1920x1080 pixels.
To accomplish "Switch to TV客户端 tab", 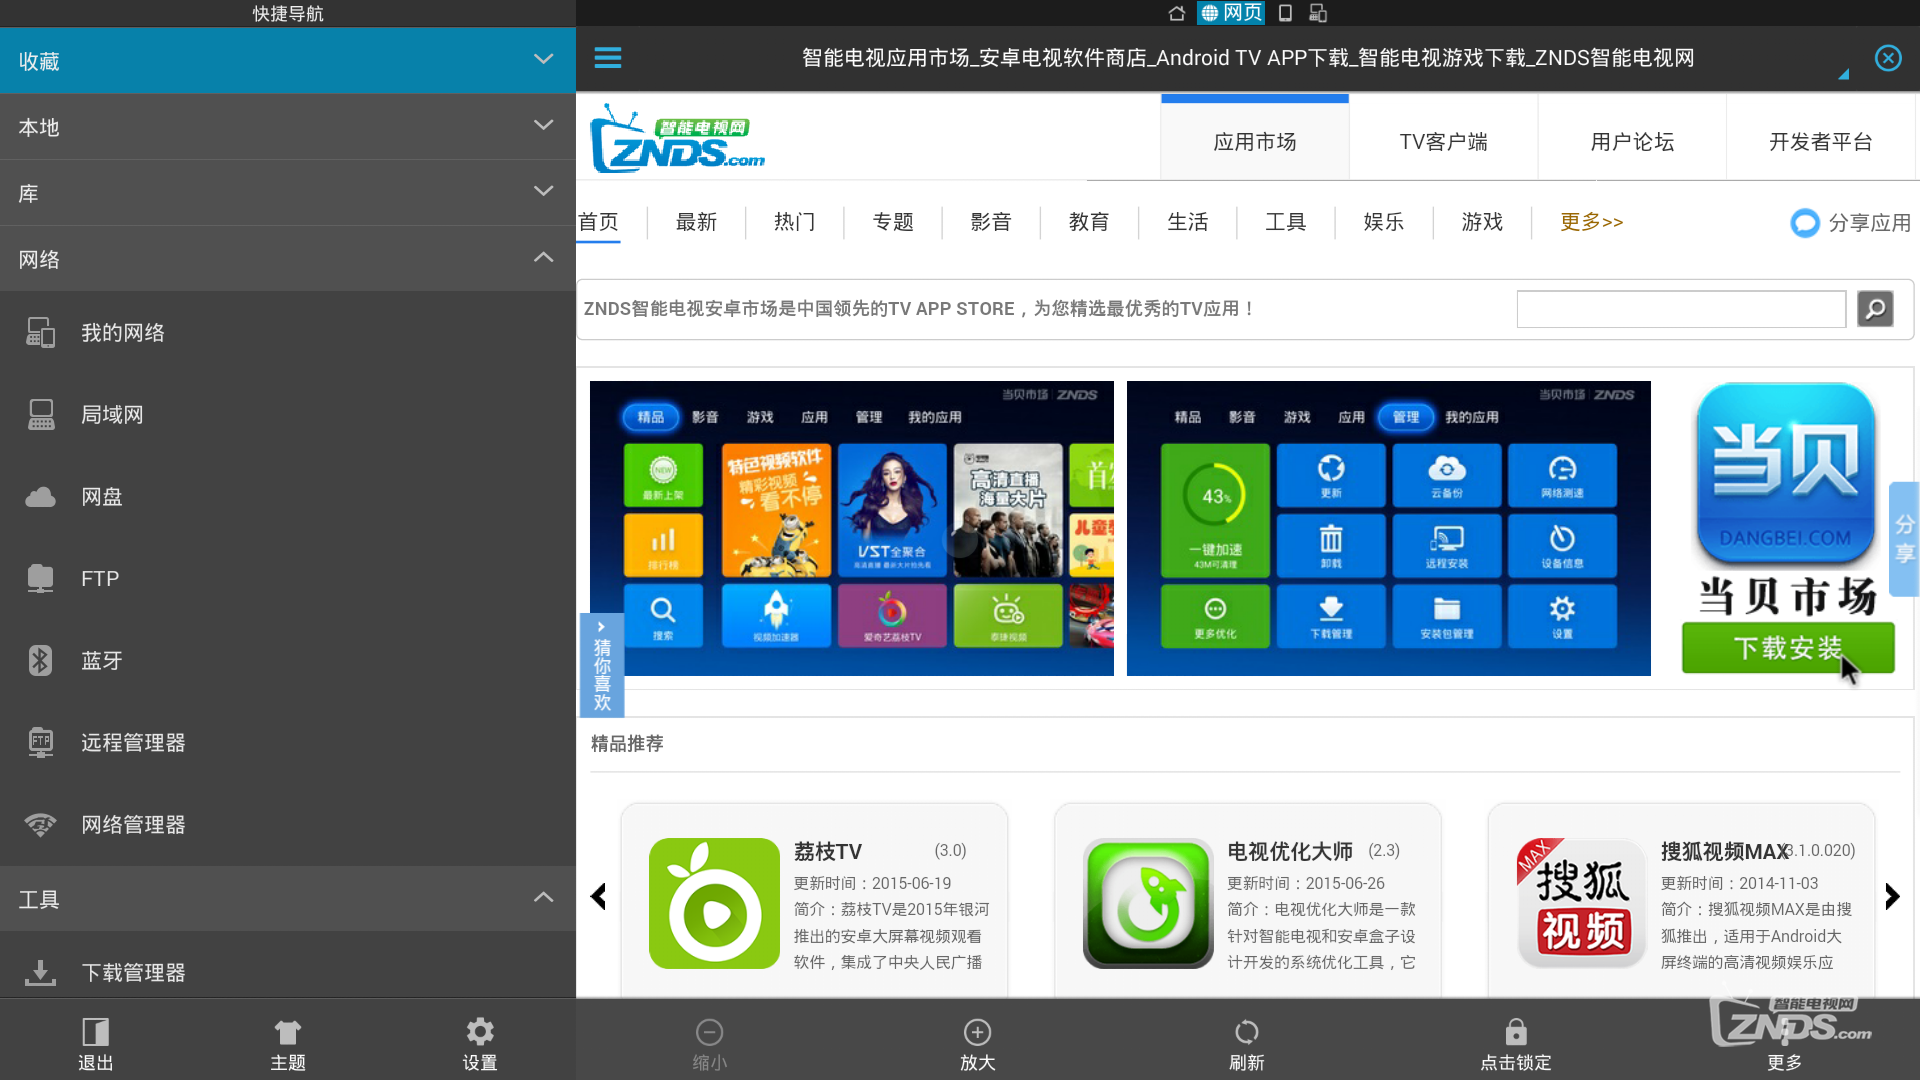I will pyautogui.click(x=1443, y=141).
